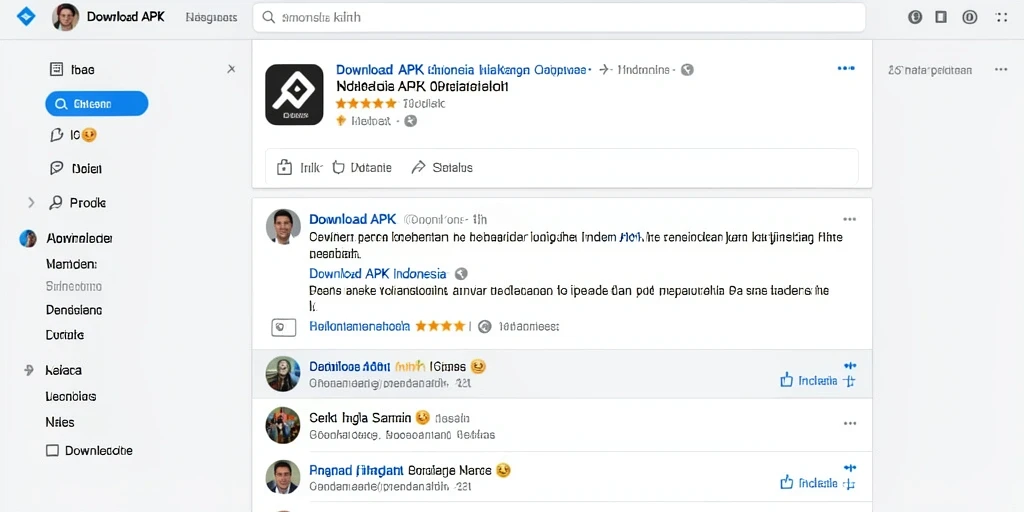Click the blue diamond logo icon

coord(25,16)
